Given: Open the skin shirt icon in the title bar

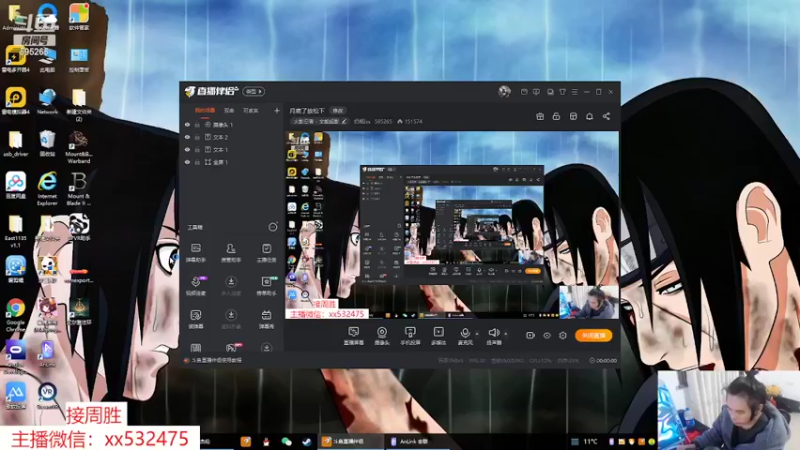Looking at the screenshot, I should click(562, 92).
